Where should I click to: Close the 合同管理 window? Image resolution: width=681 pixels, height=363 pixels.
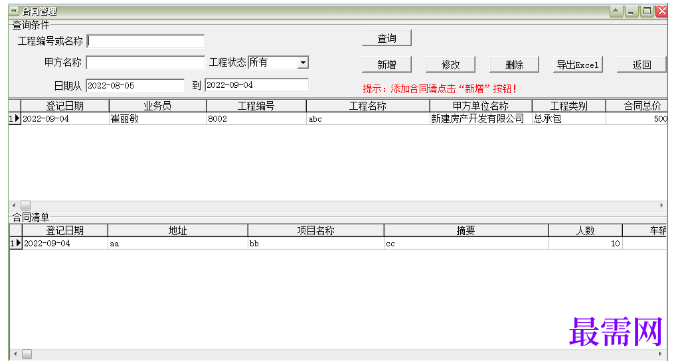coord(661,11)
